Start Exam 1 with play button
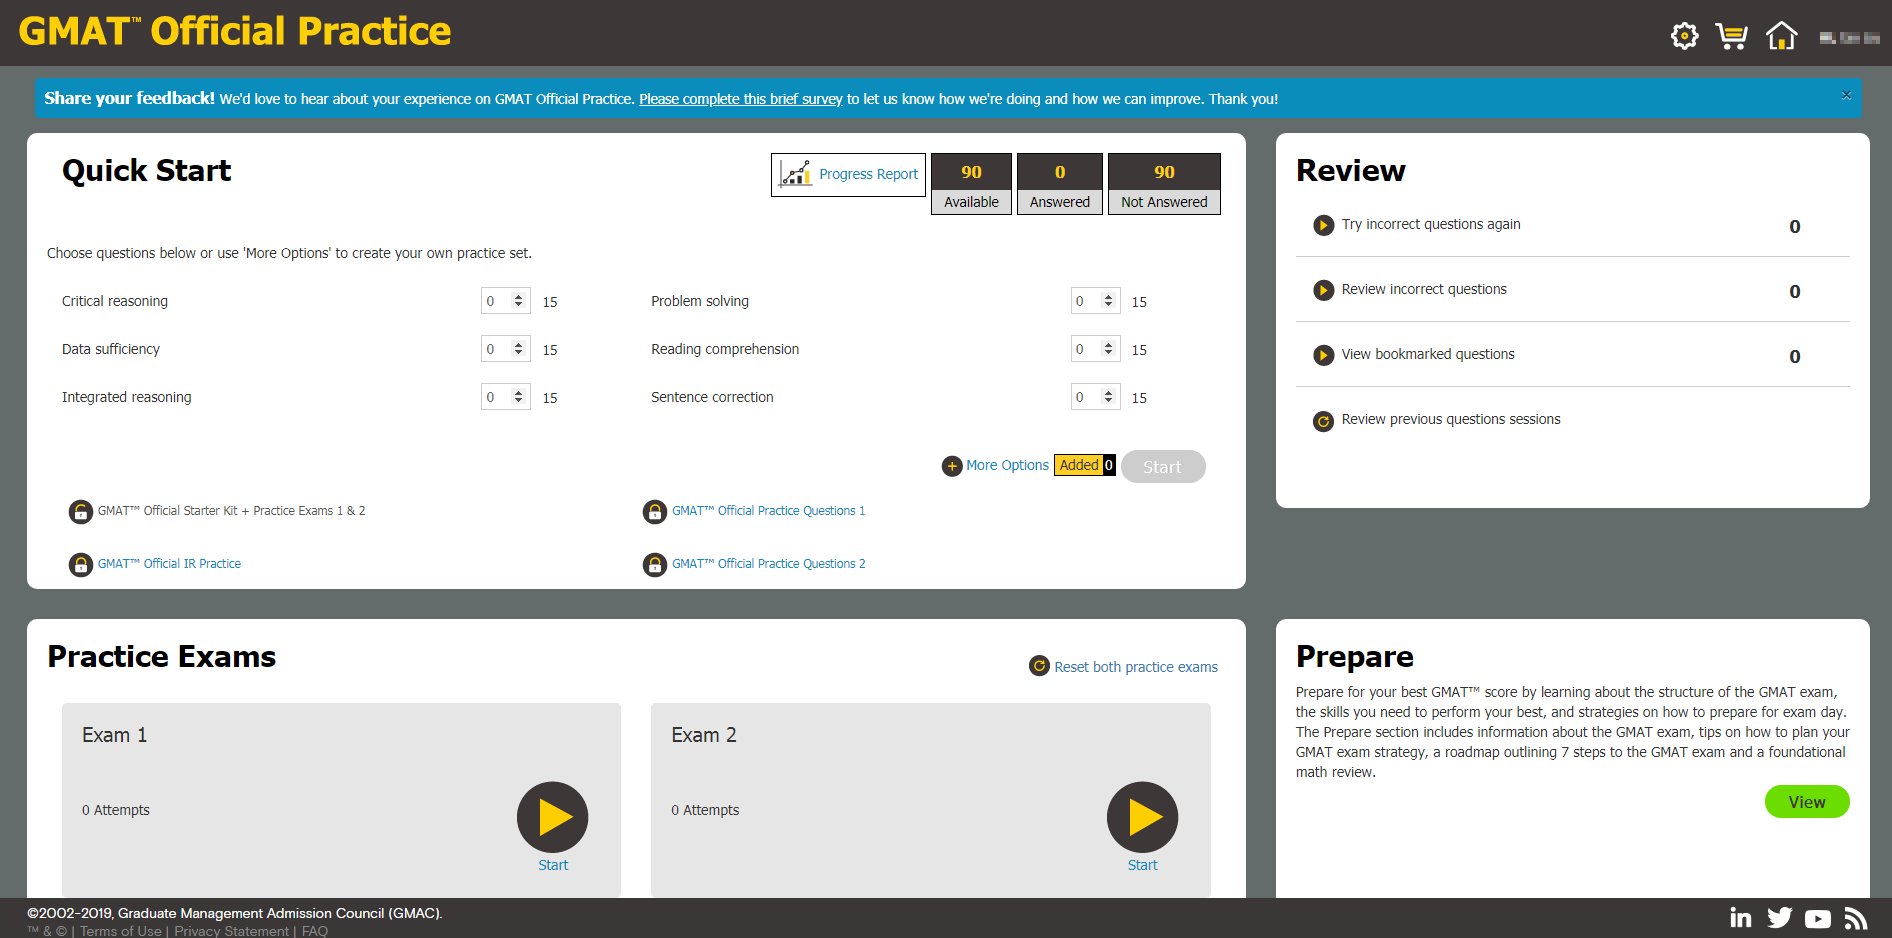This screenshot has width=1892, height=938. point(552,817)
